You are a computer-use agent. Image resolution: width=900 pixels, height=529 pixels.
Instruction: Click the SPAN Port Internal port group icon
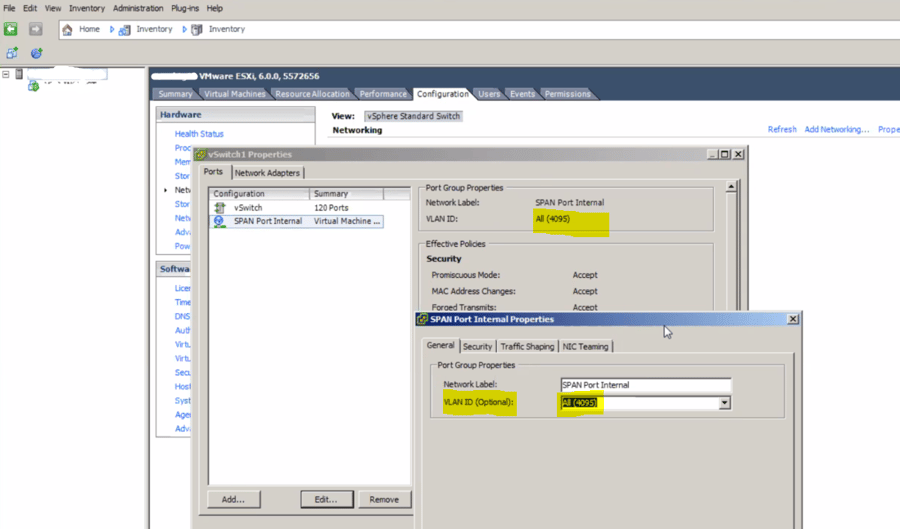click(x=219, y=221)
